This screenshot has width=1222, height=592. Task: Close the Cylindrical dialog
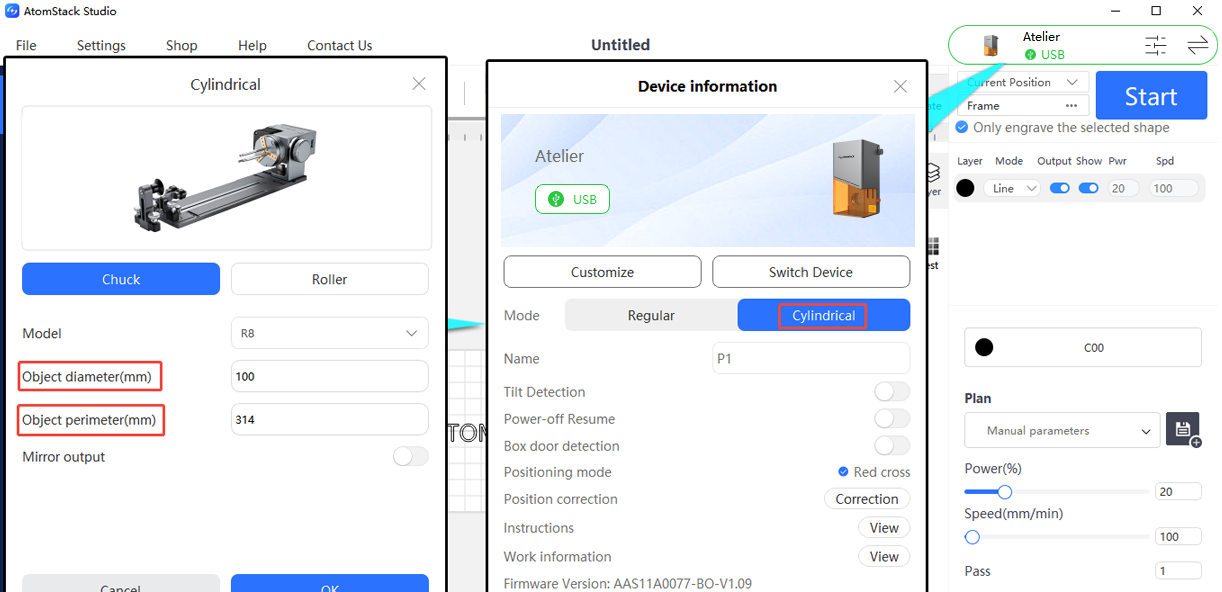419,84
